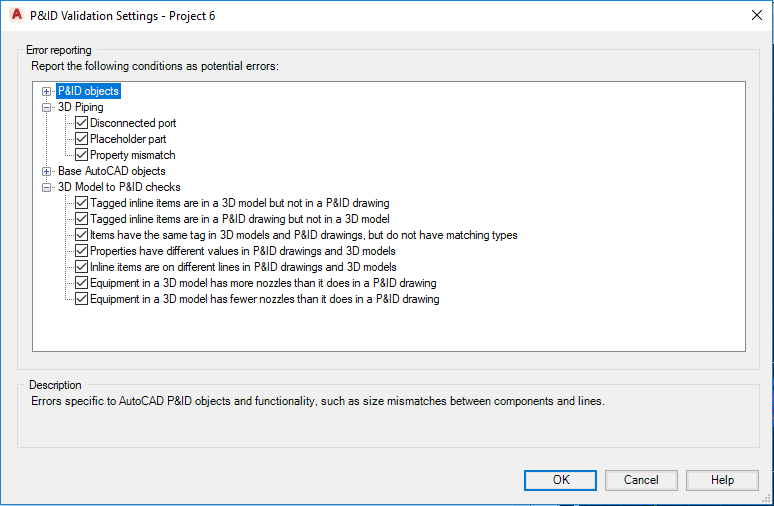Toggle the Placeholder part checkbox
This screenshot has height=506, width=774.
click(82, 139)
